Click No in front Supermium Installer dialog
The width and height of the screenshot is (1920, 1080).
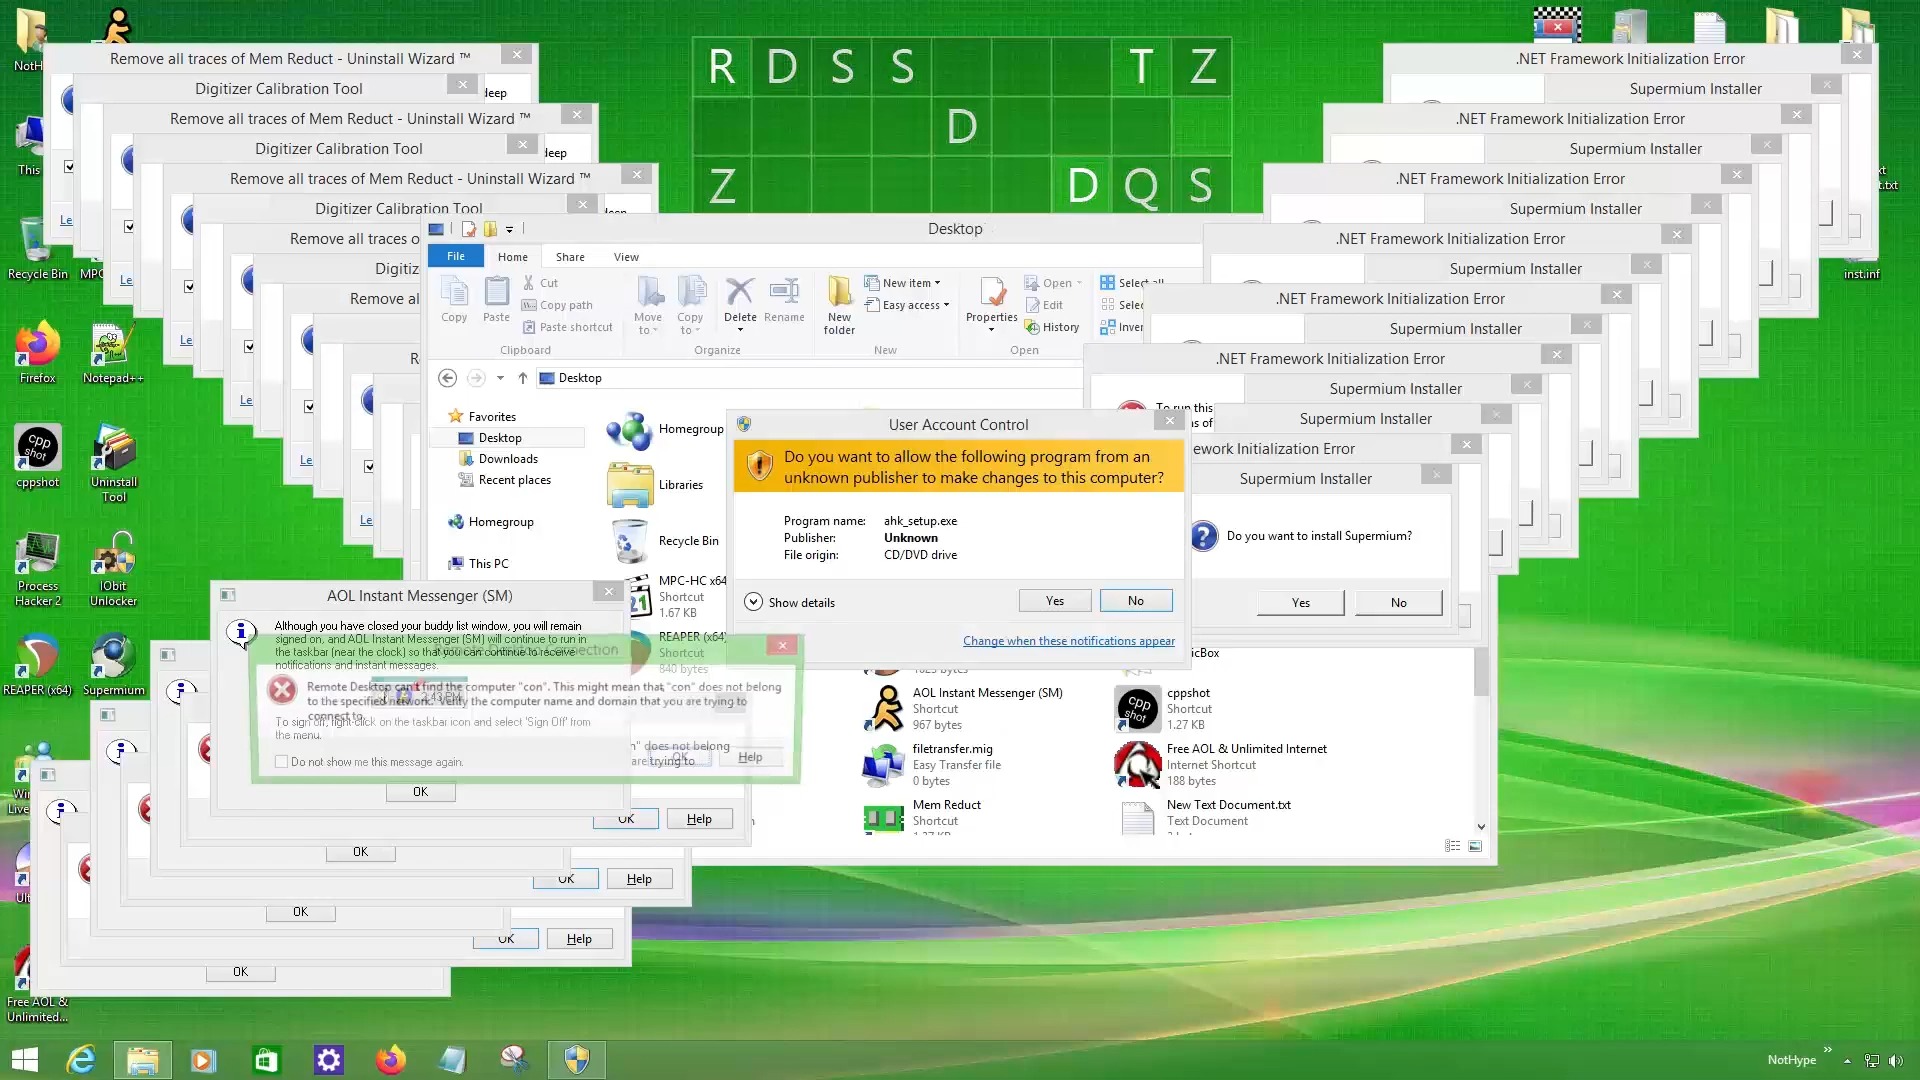tap(1398, 603)
